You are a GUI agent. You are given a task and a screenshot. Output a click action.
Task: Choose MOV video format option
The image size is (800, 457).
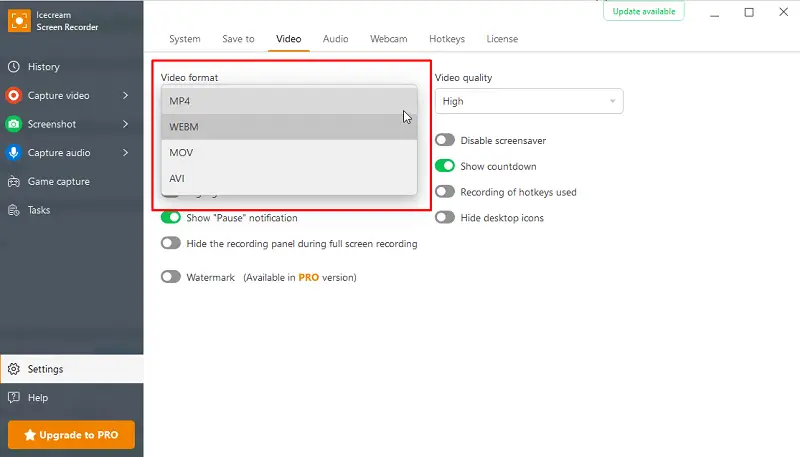point(289,153)
